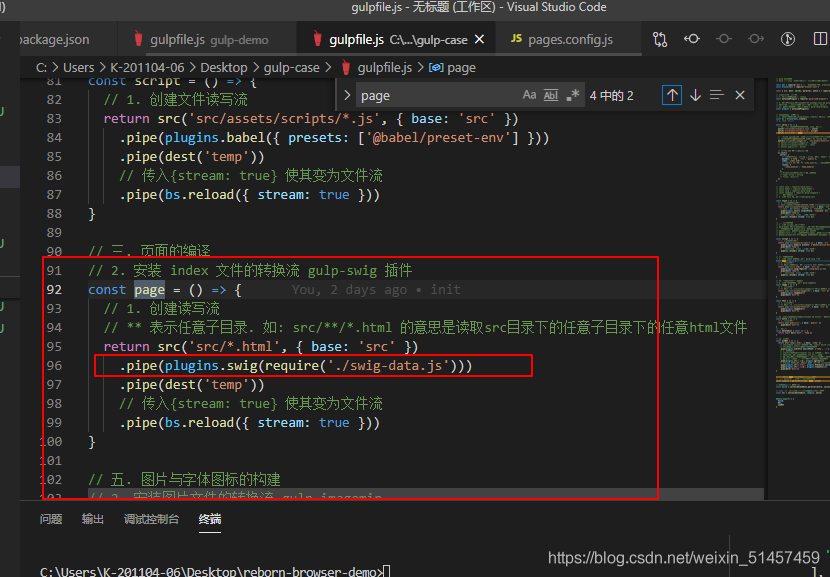Toggle Match Case in find widget
This screenshot has height=577, width=830.
529,95
